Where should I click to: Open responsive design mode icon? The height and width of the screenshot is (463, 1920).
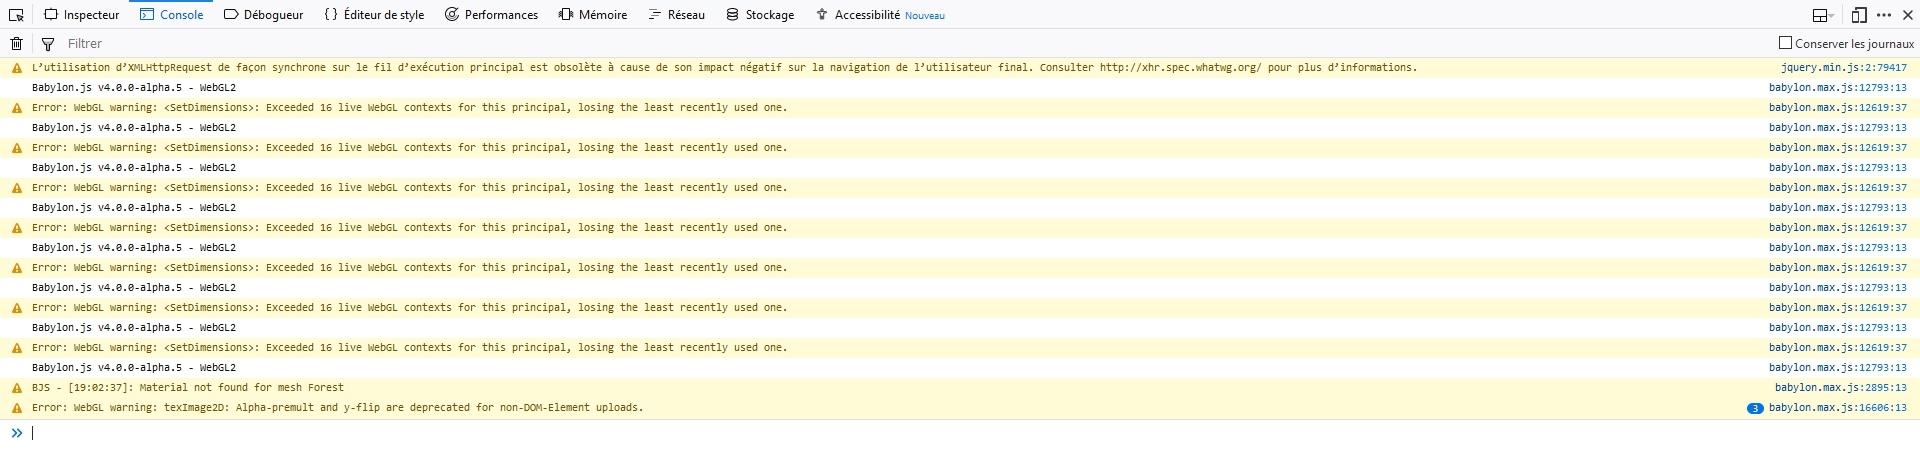(x=1859, y=15)
